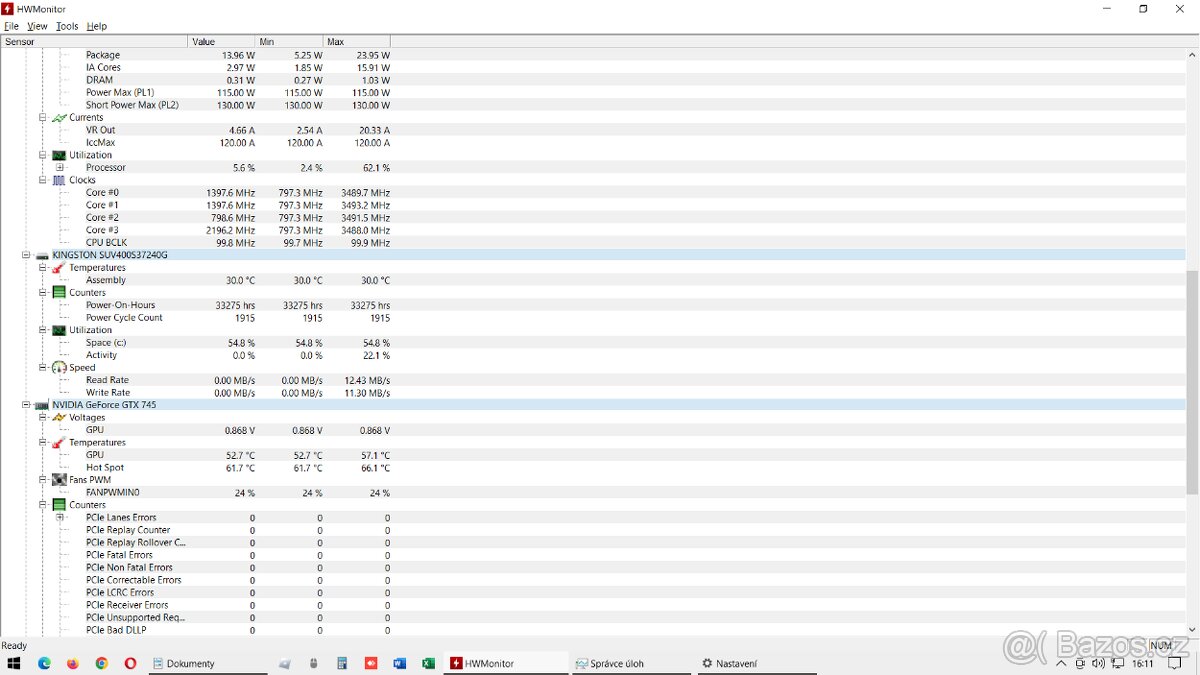Click the vertical scrollbar thumb

[1192, 380]
